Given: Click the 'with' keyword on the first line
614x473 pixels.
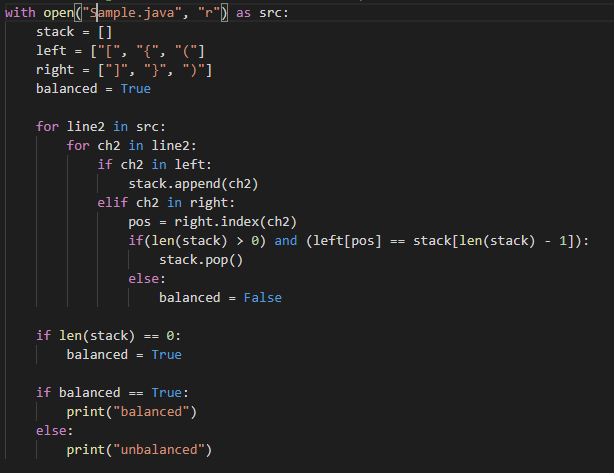Looking at the screenshot, I should click(x=20, y=13).
